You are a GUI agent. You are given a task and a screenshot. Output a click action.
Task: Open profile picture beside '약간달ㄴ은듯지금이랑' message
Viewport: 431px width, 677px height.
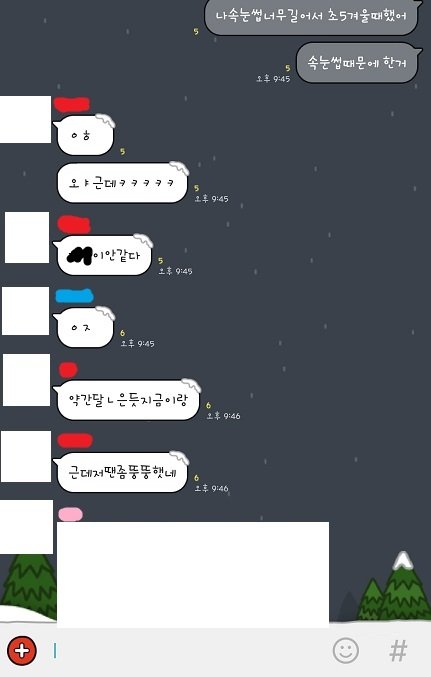click(x=26, y=380)
